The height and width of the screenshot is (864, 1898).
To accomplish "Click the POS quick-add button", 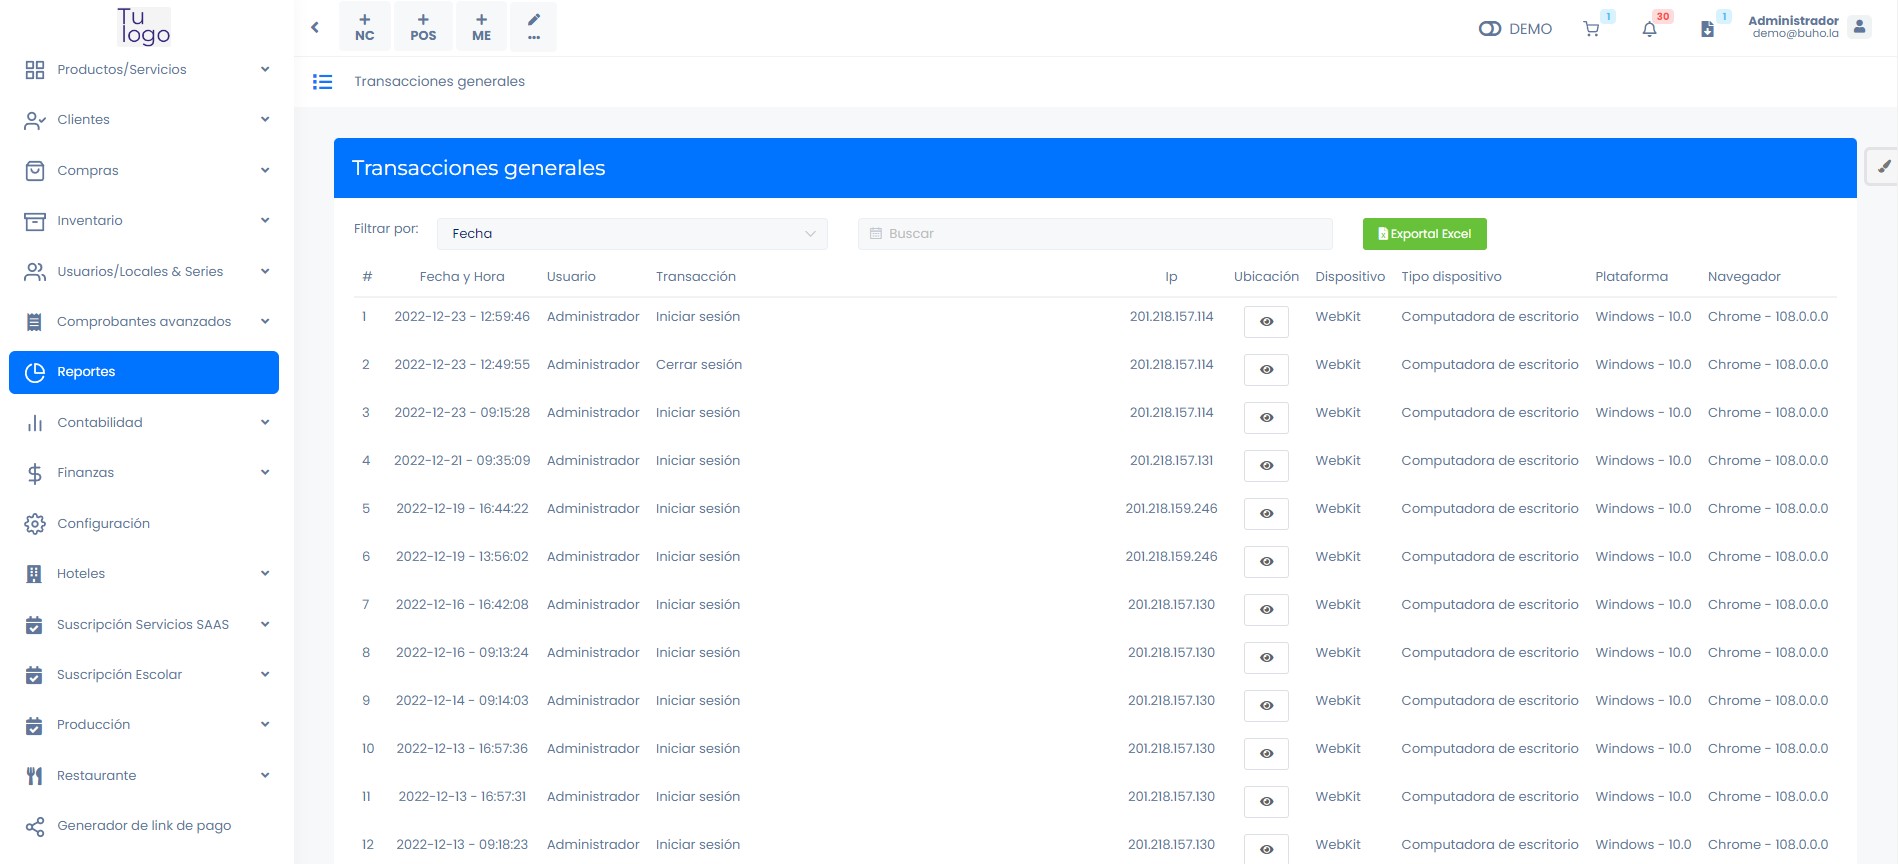I will coord(423,27).
